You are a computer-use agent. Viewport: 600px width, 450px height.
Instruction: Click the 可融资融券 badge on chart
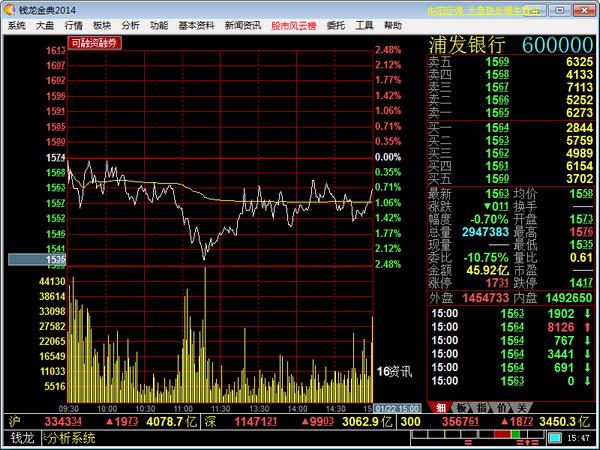point(94,44)
